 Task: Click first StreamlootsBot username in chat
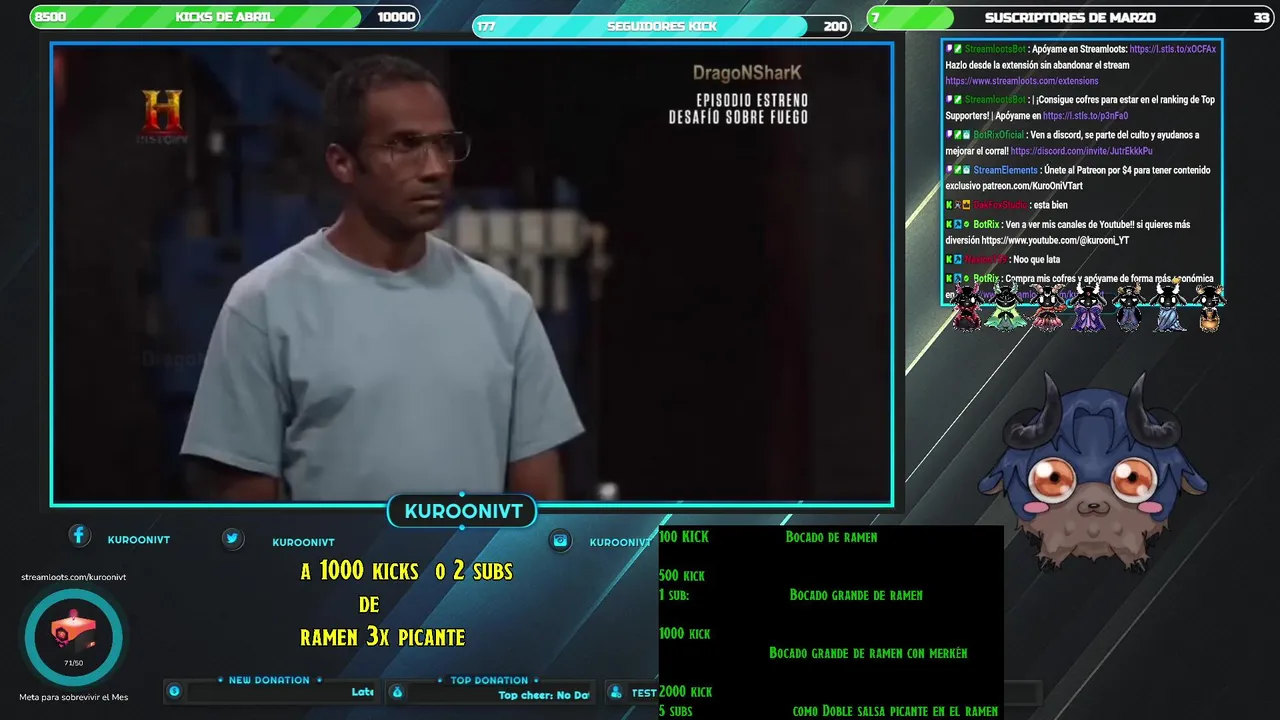995,49
